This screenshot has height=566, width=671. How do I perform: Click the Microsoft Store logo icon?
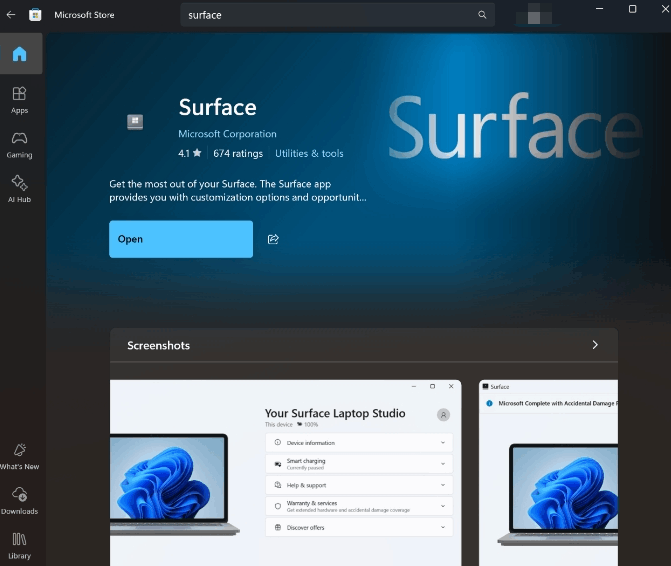tap(35, 15)
